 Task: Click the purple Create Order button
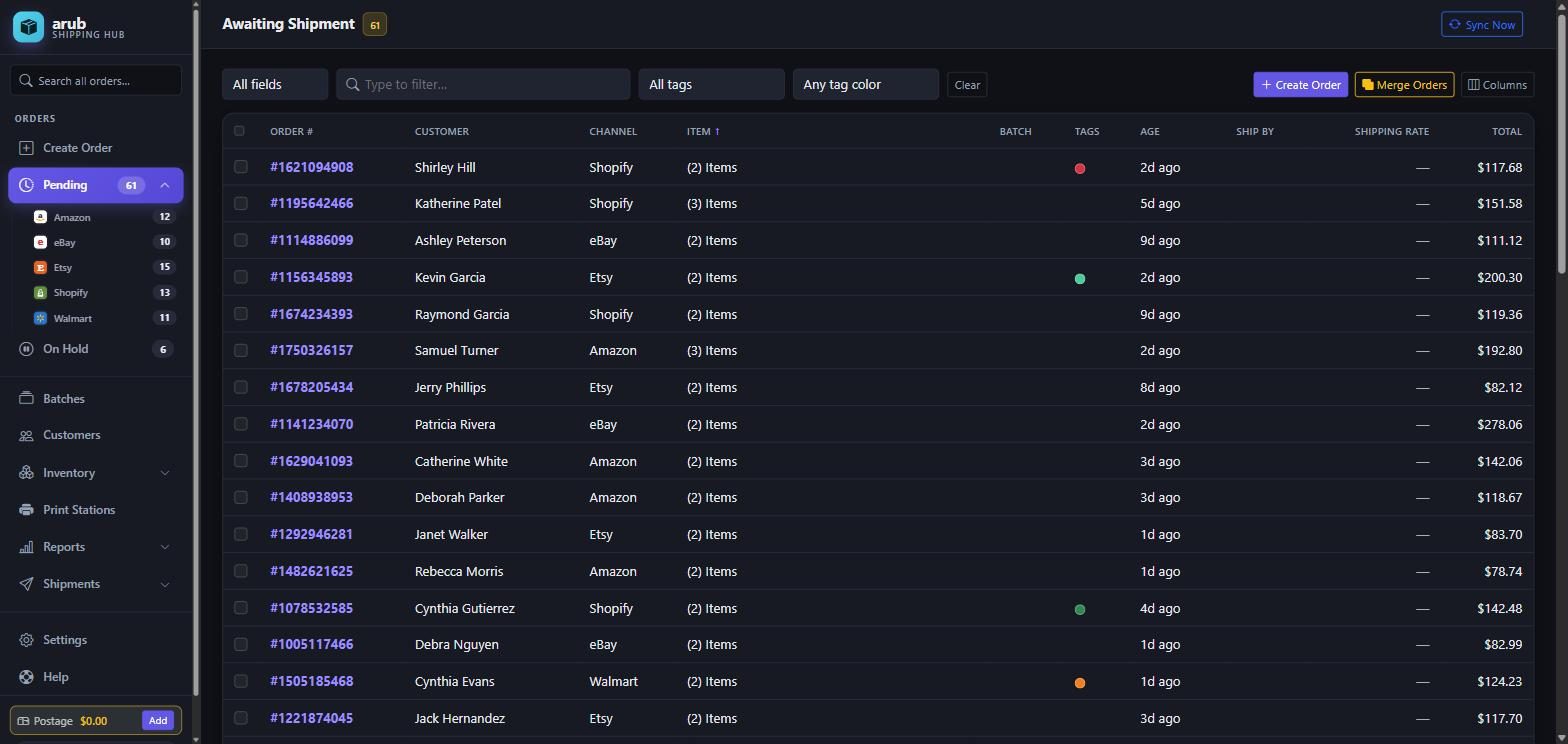[1300, 85]
